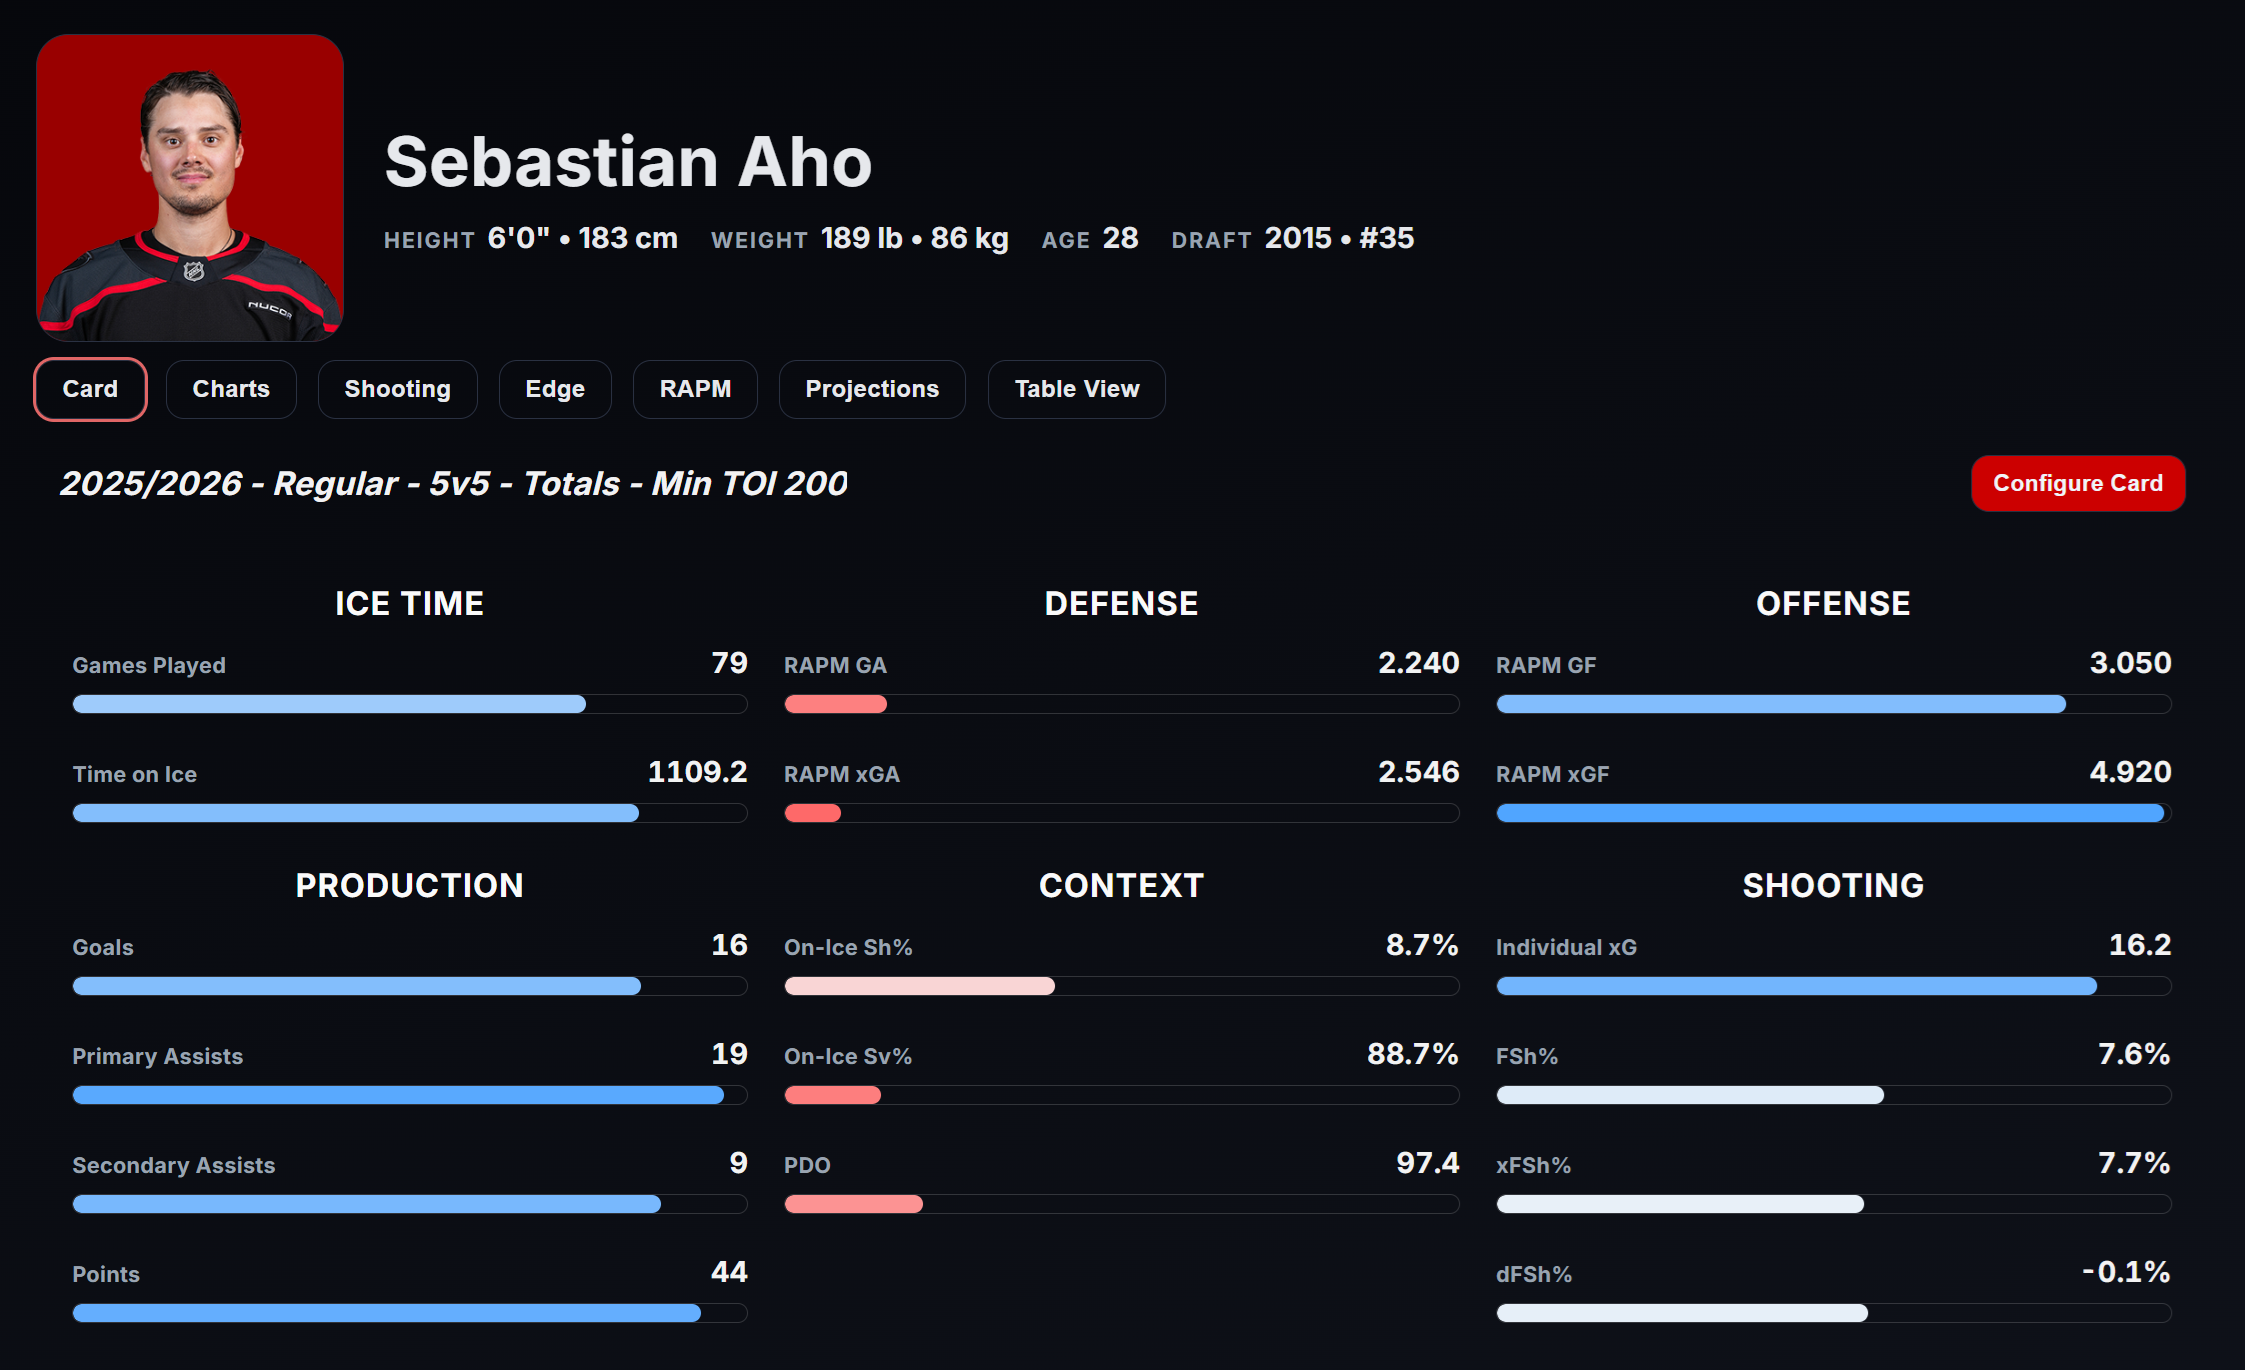
Task: Click the season filter heading text
Action: (453, 484)
